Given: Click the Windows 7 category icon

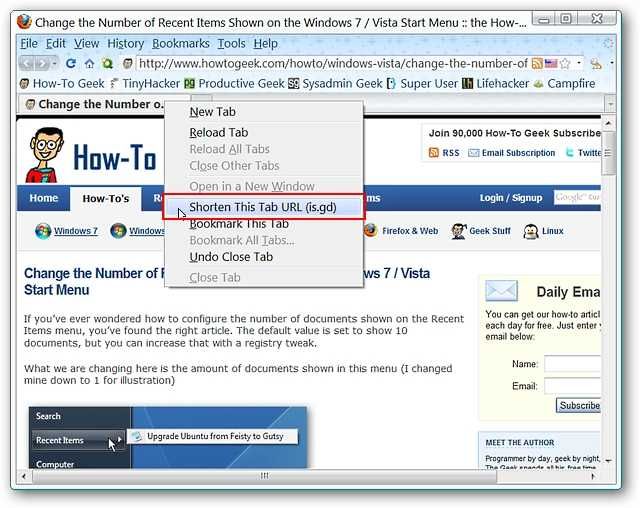Looking at the screenshot, I should click(43, 231).
